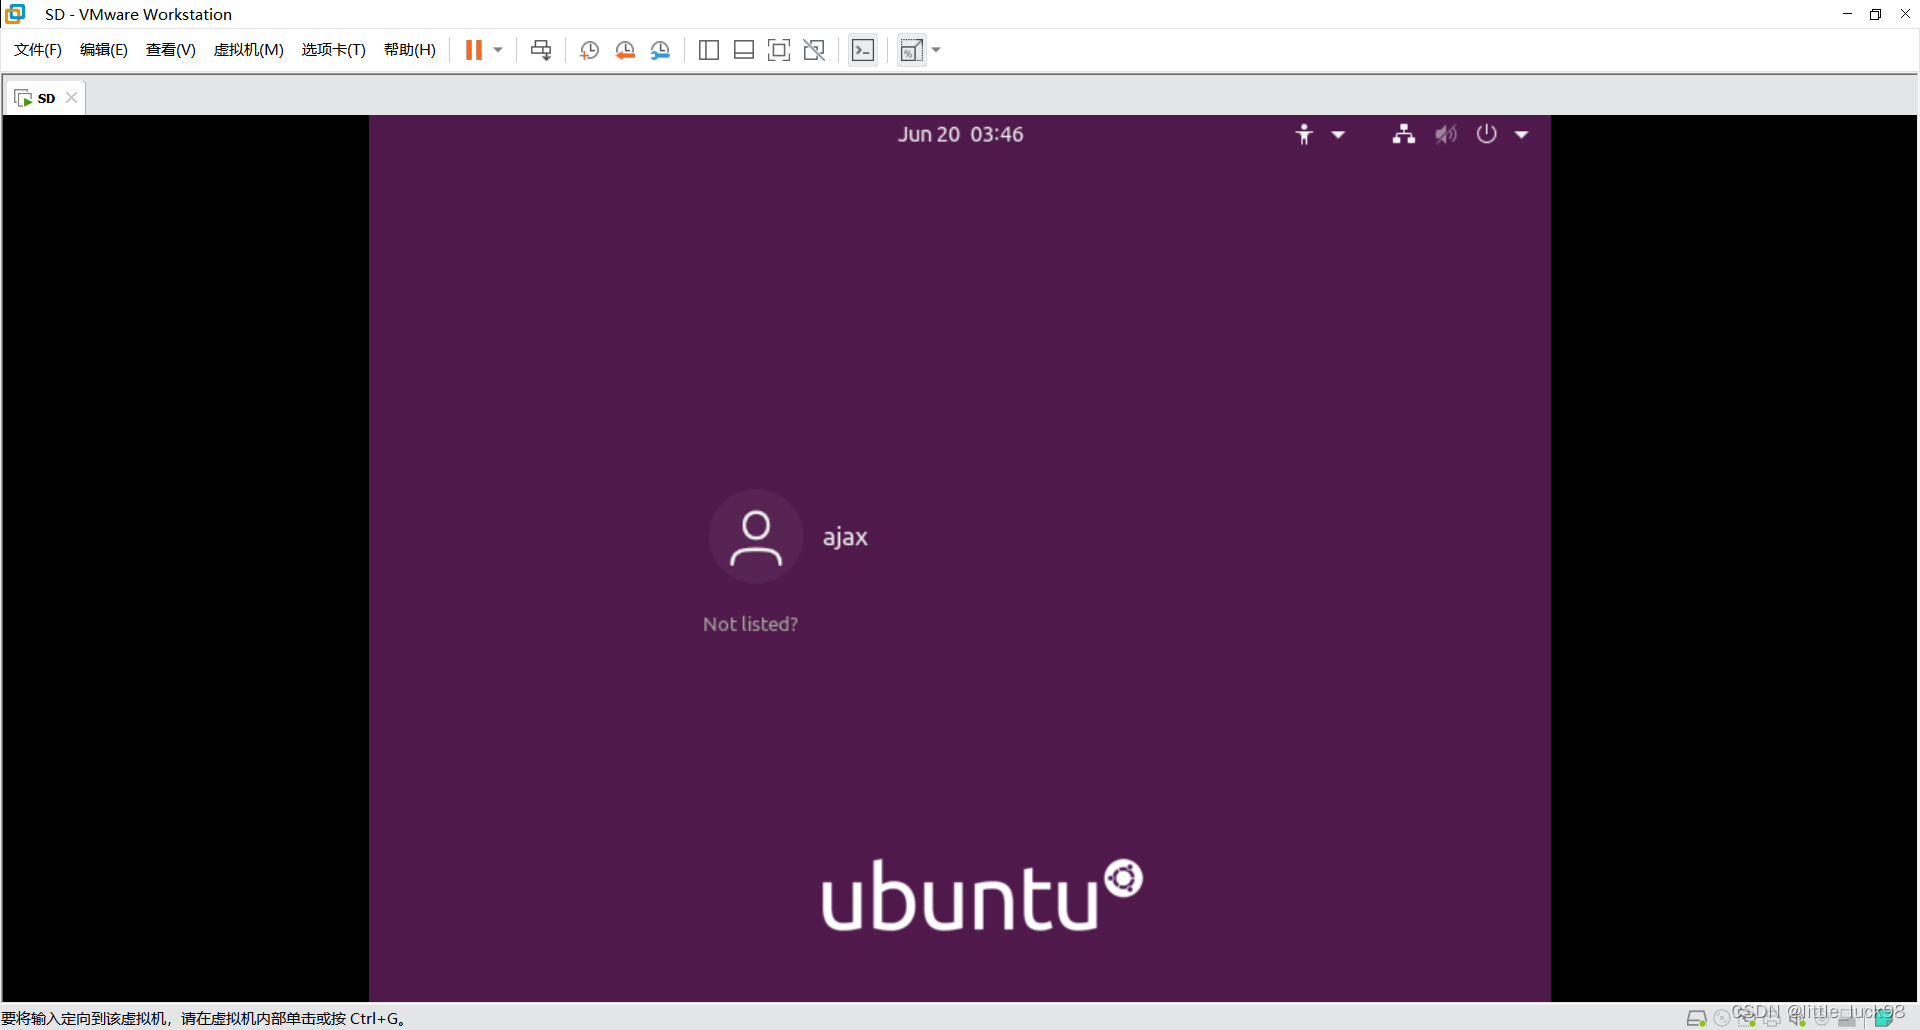
Task: Open the 虚拟机(M) menu
Action: [249, 50]
